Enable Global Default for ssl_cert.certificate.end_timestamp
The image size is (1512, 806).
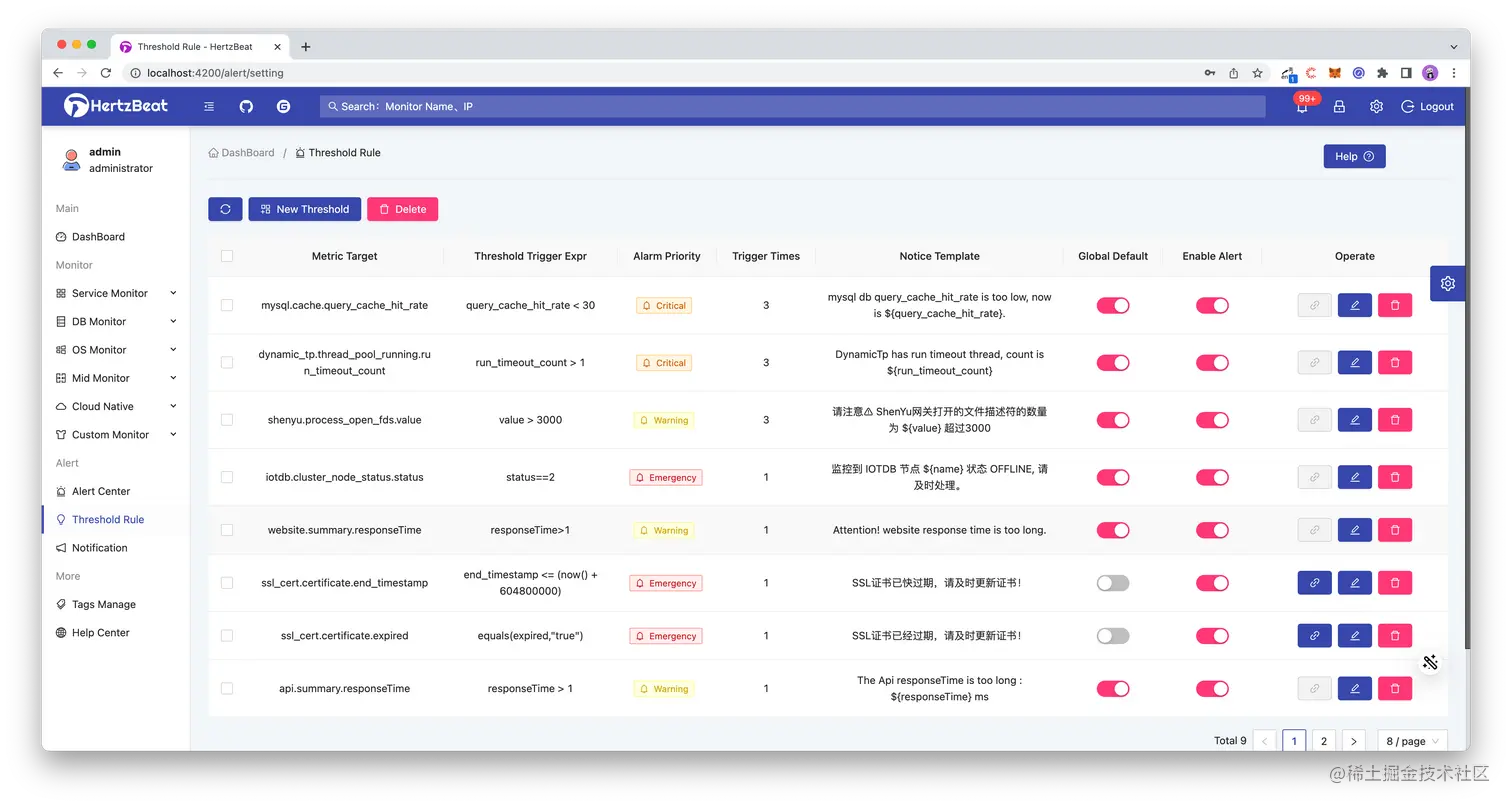coord(1113,583)
